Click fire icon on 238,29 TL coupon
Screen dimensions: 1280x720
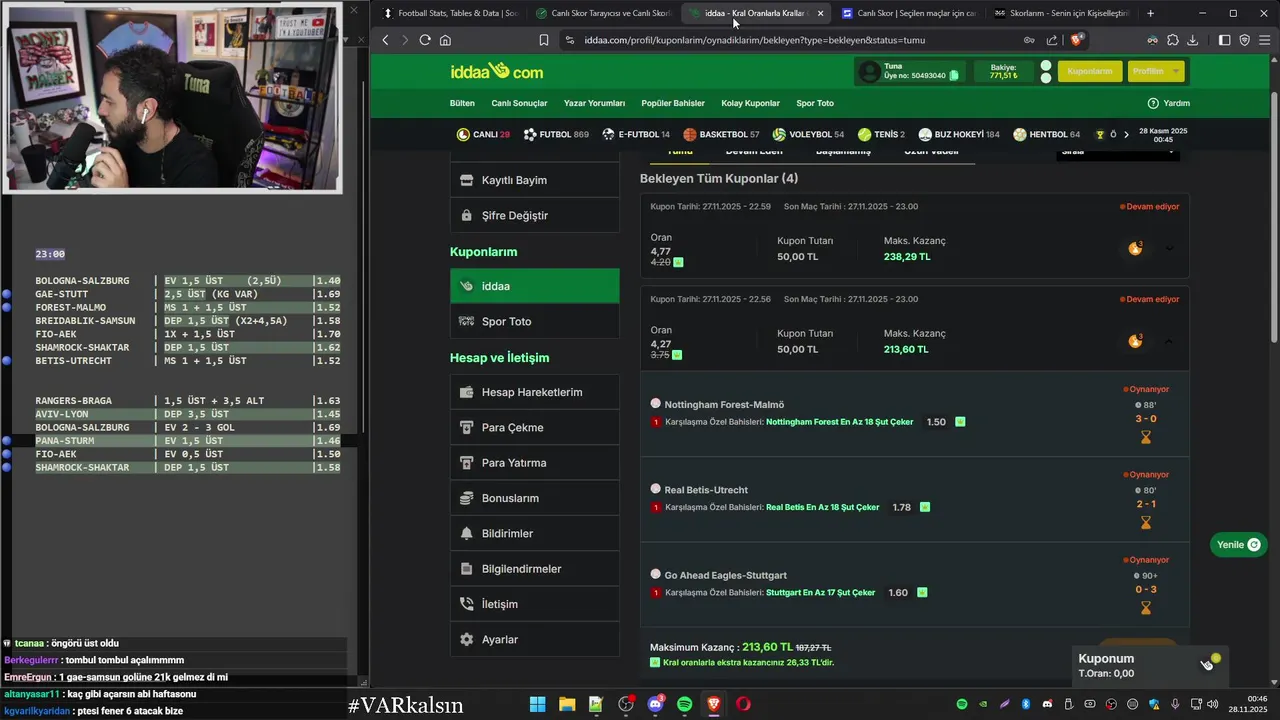click(x=1135, y=248)
